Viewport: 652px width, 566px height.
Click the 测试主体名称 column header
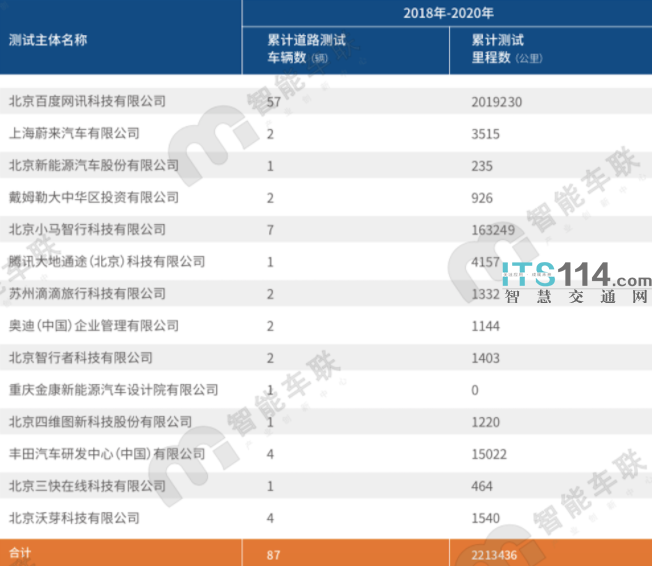tap(48, 40)
